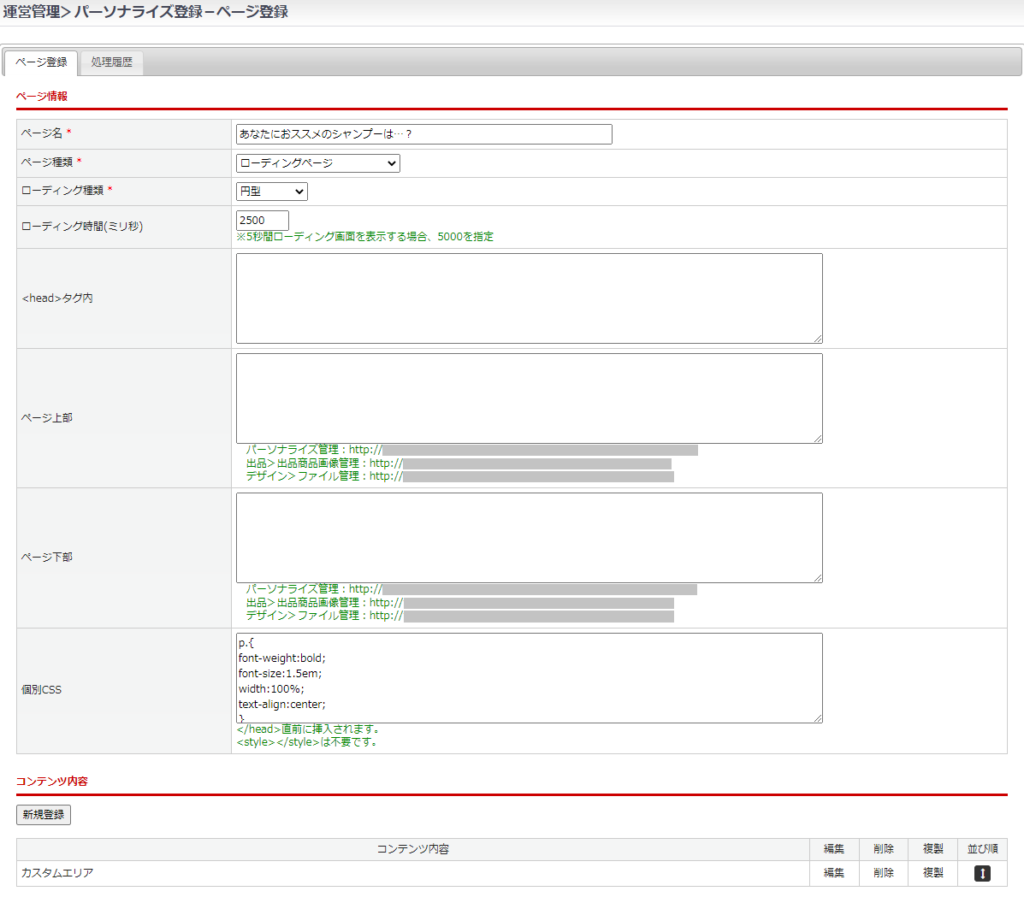Click 運営管理 in the page breadcrumb
The height and width of the screenshot is (897, 1024).
pos(31,11)
